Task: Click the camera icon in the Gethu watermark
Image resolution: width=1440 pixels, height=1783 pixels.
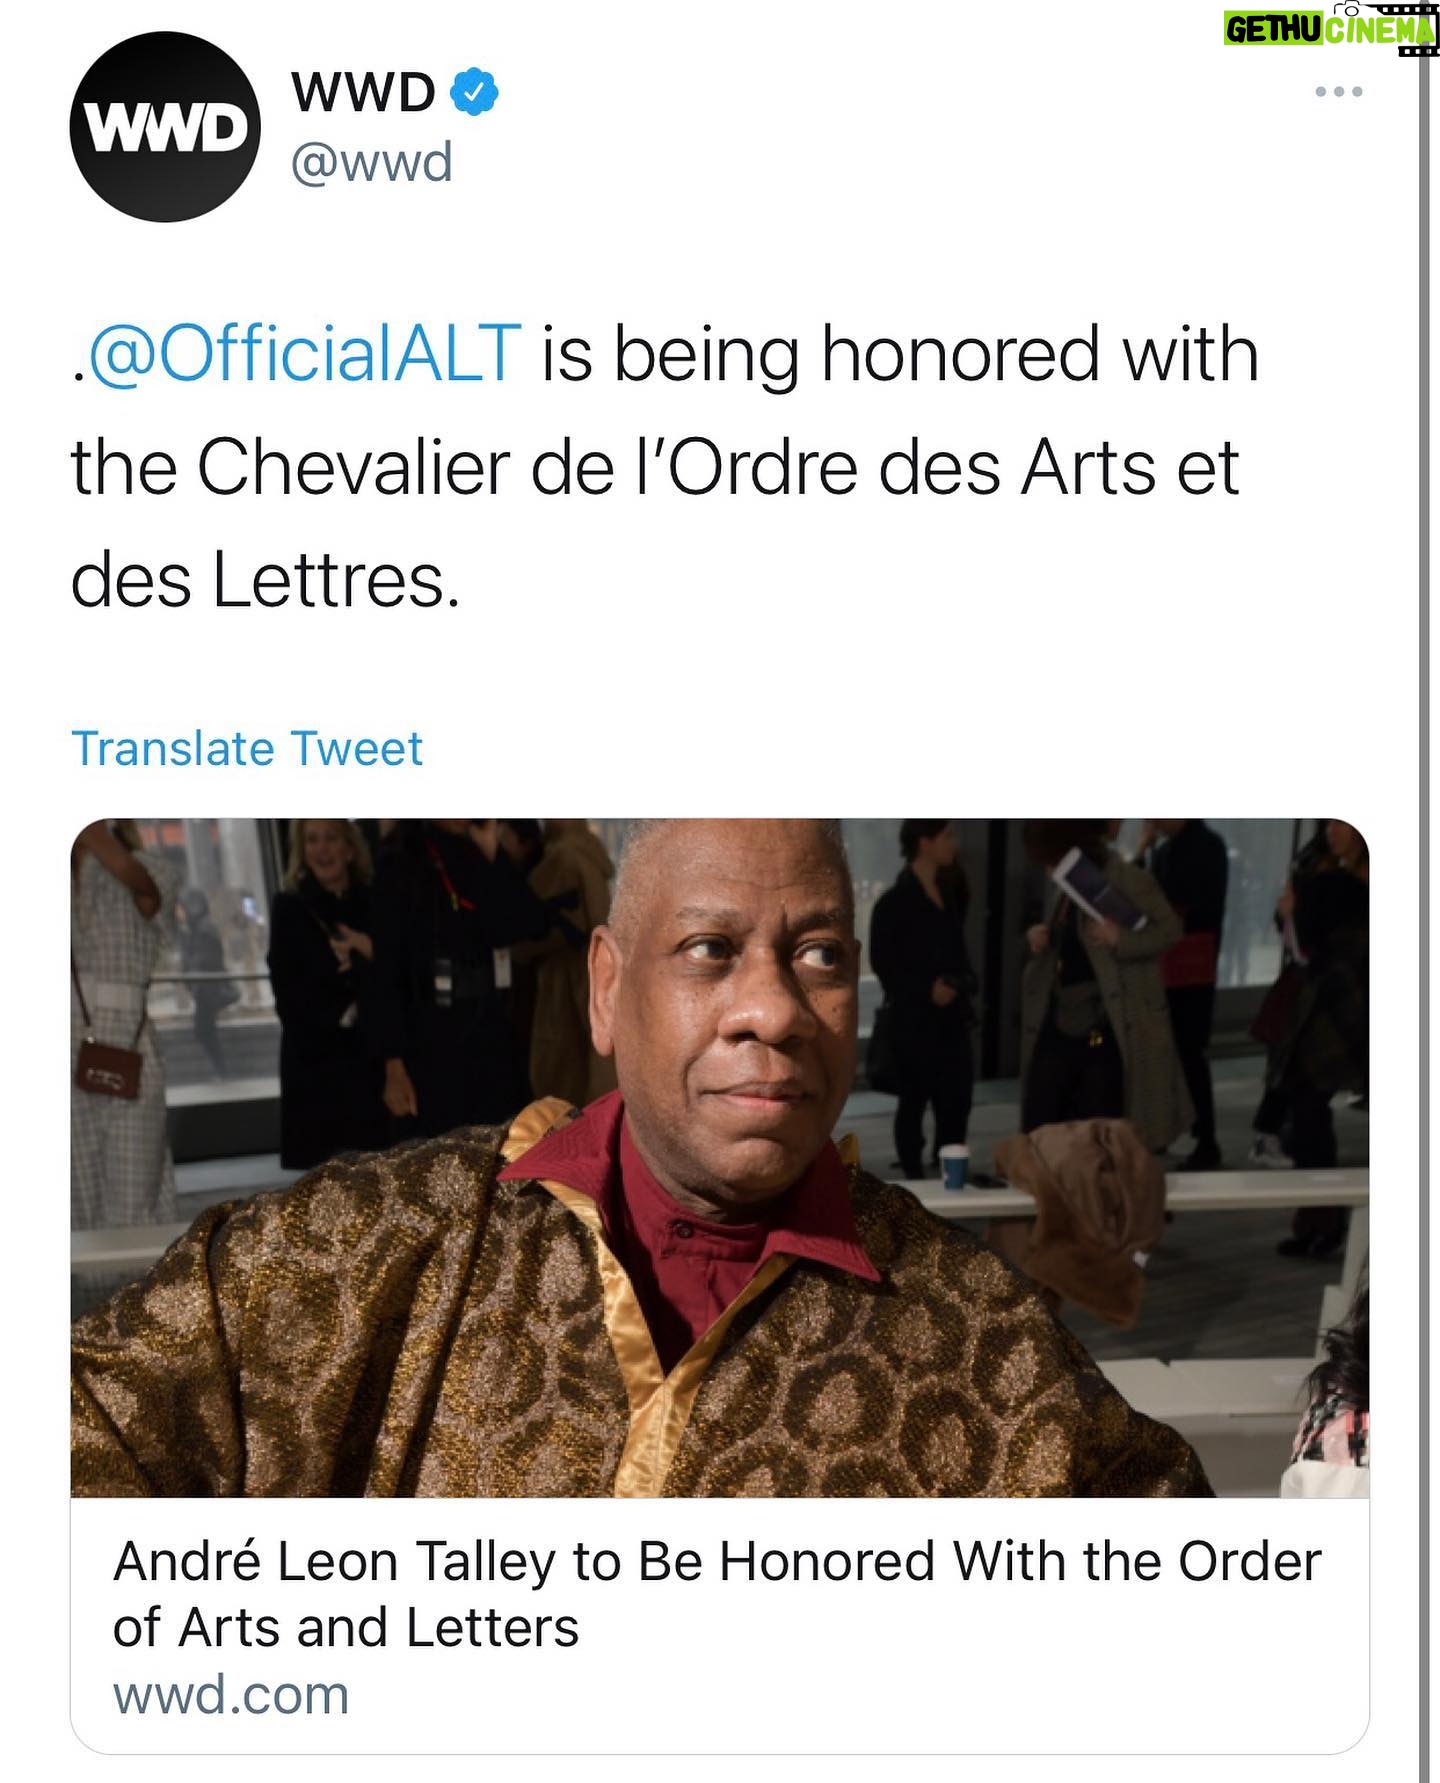Action: [x=1351, y=8]
